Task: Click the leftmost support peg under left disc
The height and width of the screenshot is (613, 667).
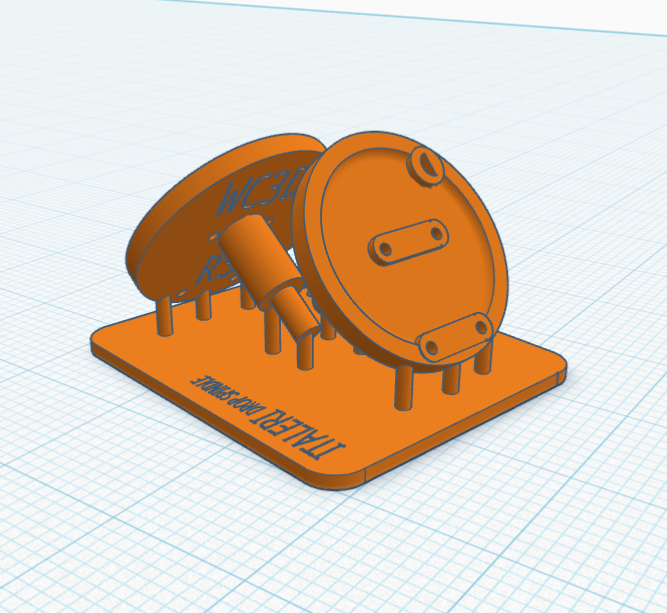Action: (164, 316)
